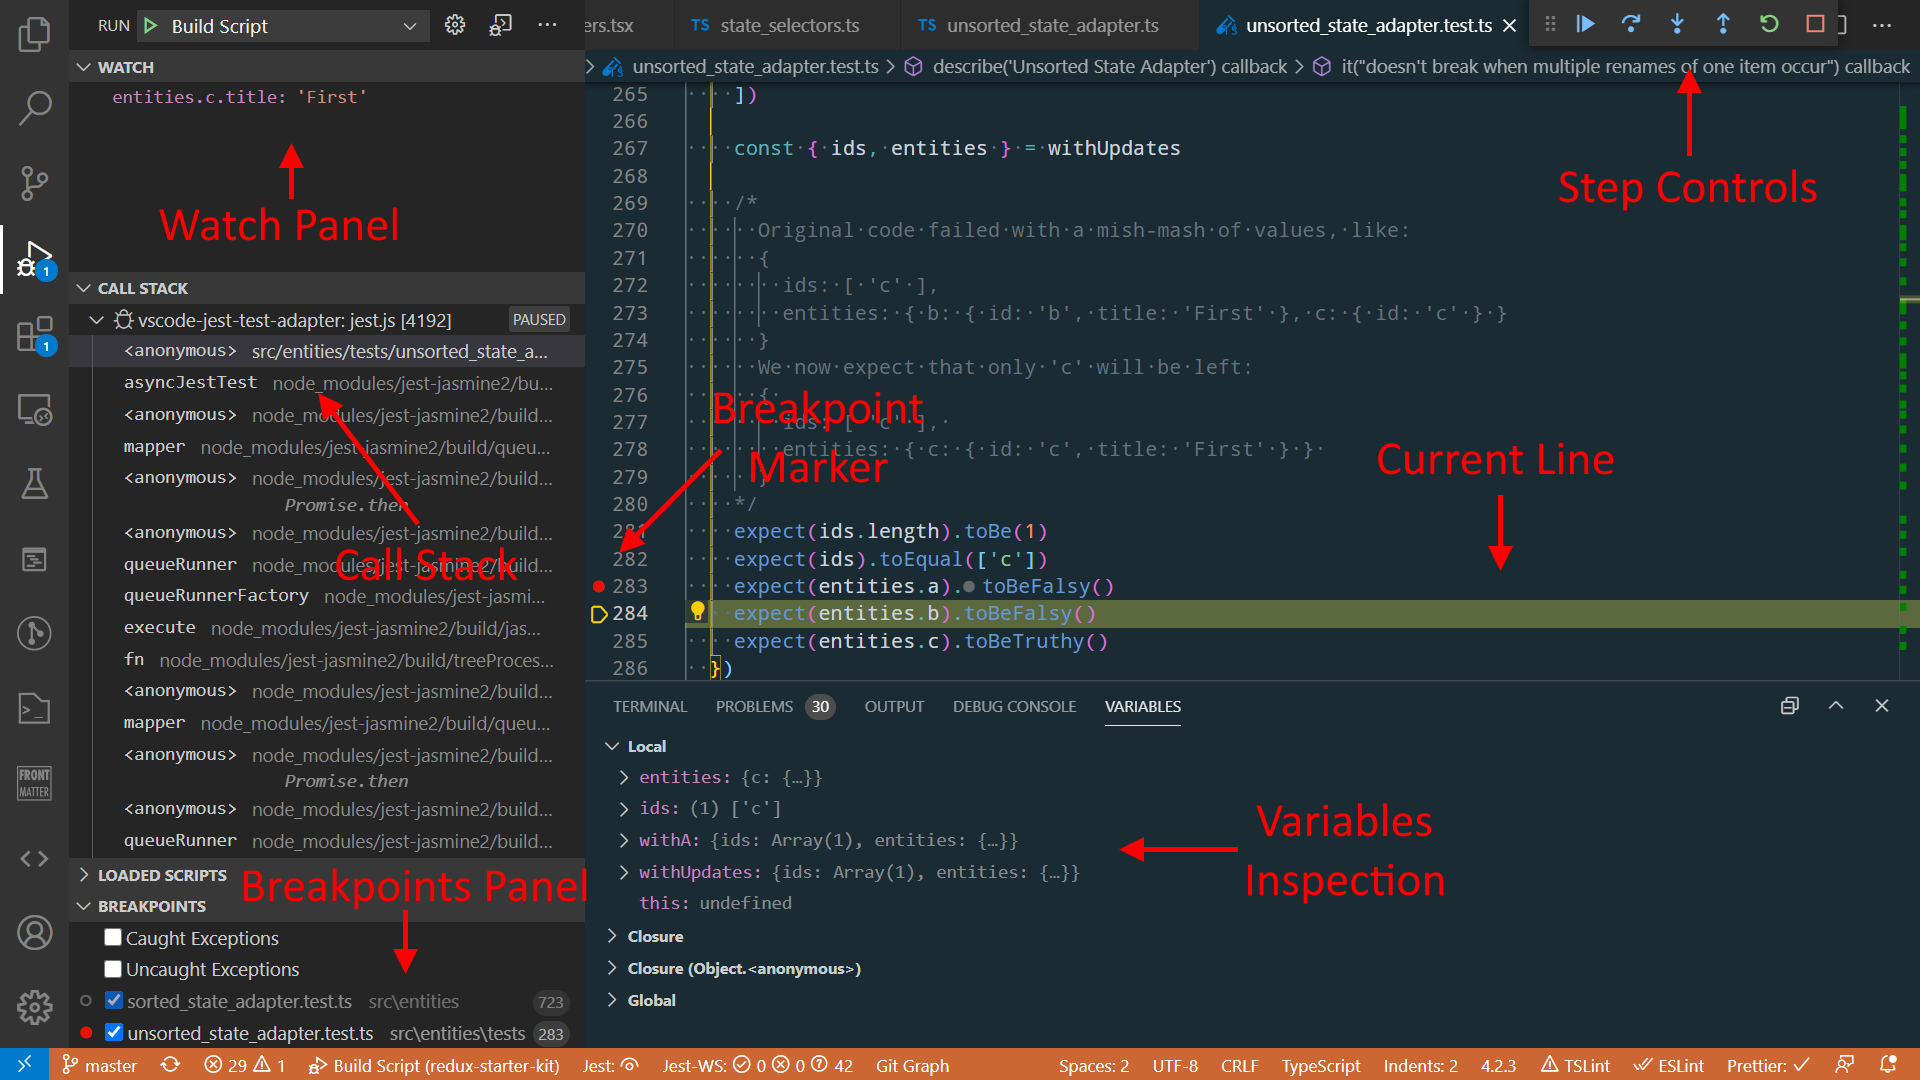Switch to the OUTPUT panel tab
The height and width of the screenshot is (1080, 1920).
pyautogui.click(x=894, y=706)
